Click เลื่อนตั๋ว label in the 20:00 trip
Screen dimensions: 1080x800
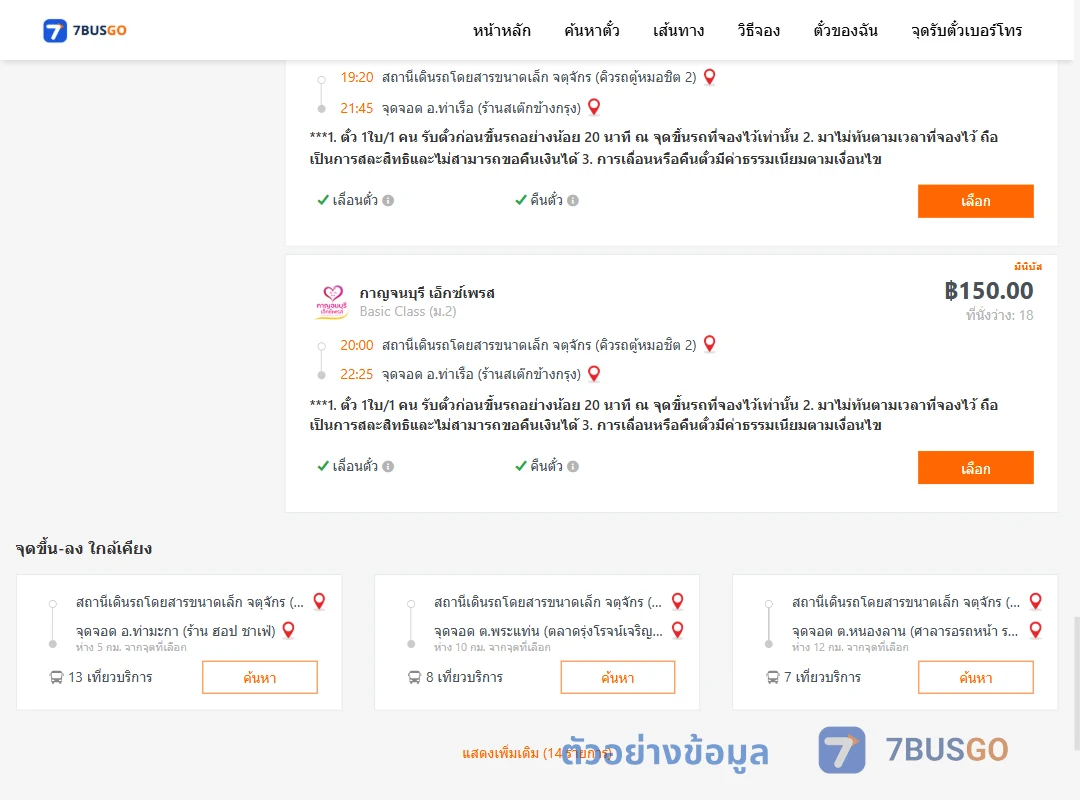coord(355,466)
